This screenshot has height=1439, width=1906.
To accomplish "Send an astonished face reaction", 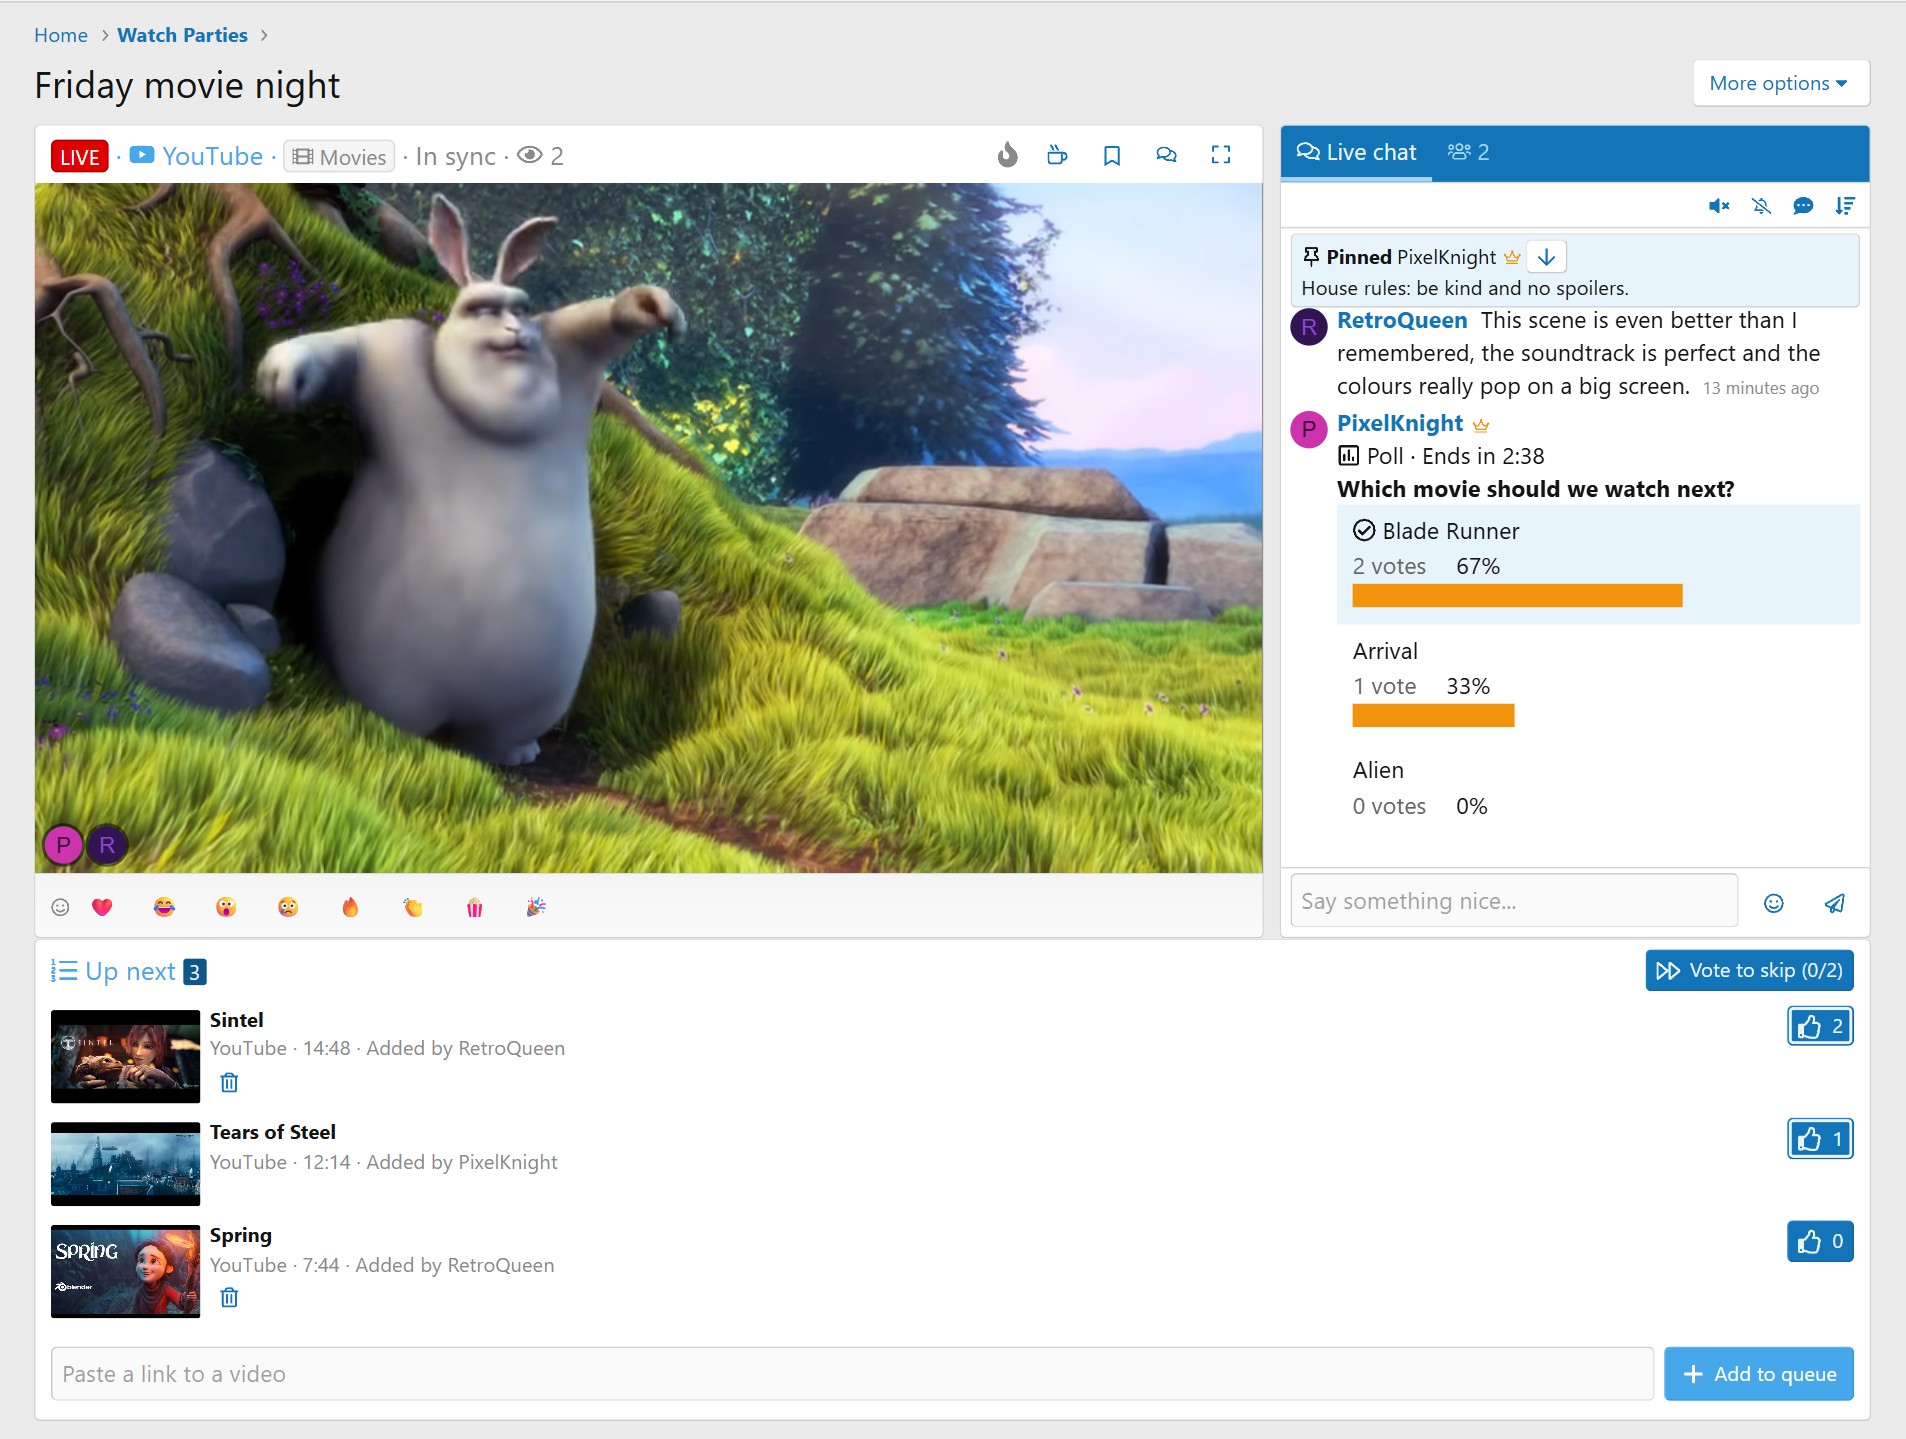I will pos(226,907).
